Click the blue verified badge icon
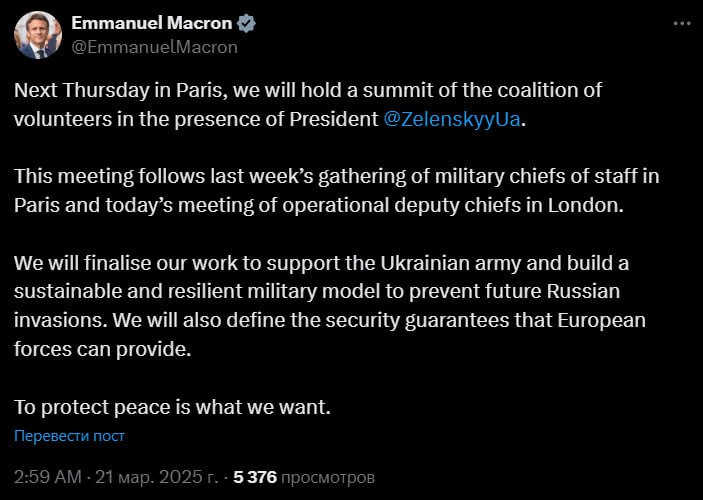 point(246,23)
